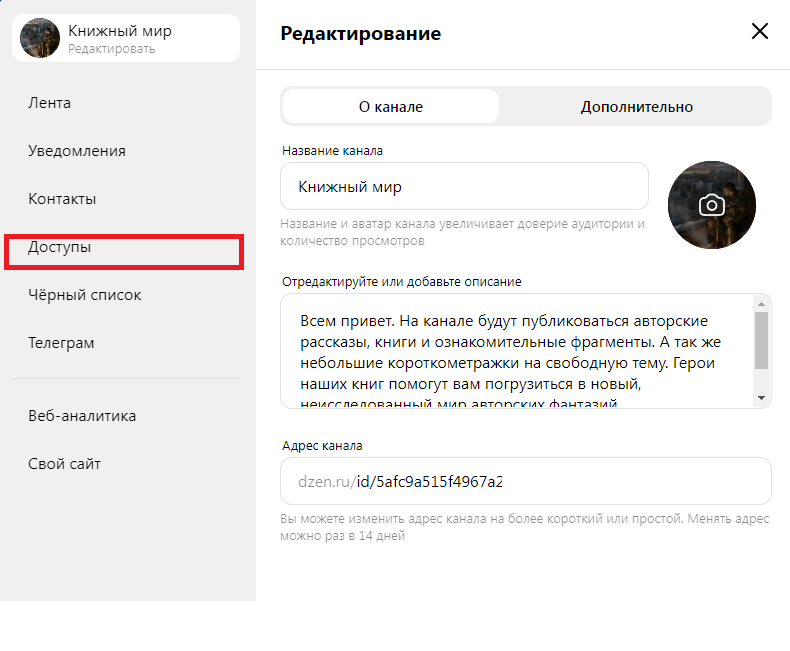
Task: Click the Книжный мир avatar in the sidebar
Action: [40, 38]
